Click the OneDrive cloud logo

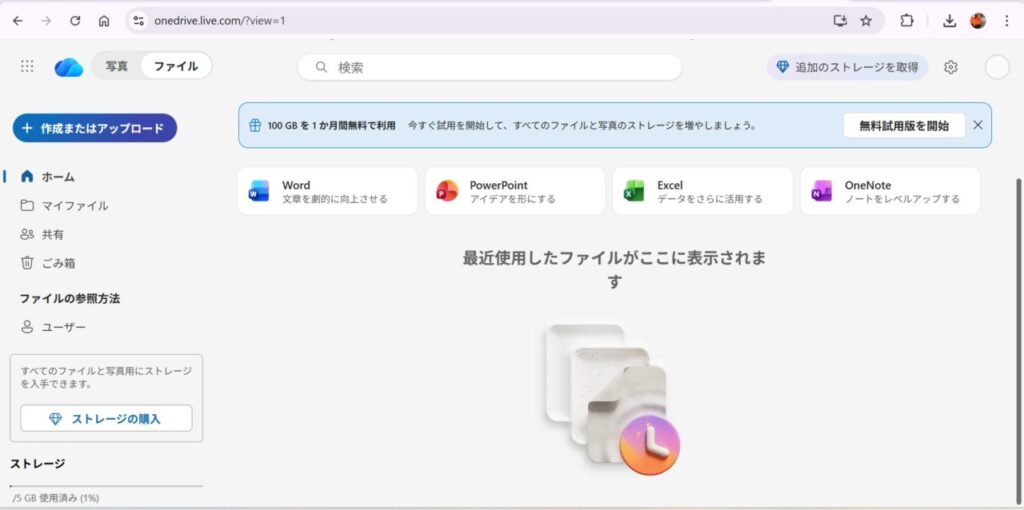(68, 67)
